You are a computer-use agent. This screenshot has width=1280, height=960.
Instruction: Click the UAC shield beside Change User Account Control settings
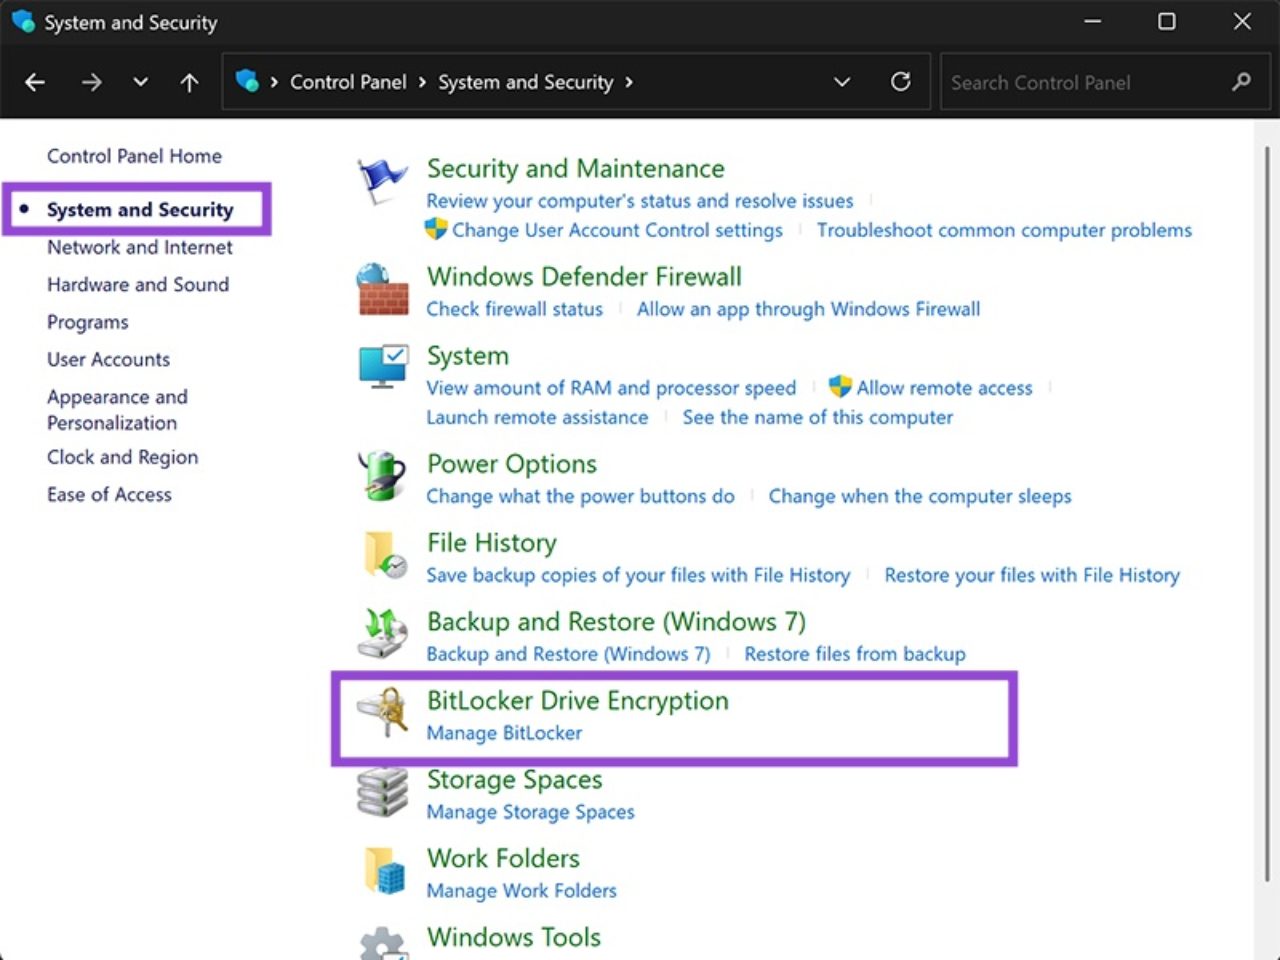436,229
